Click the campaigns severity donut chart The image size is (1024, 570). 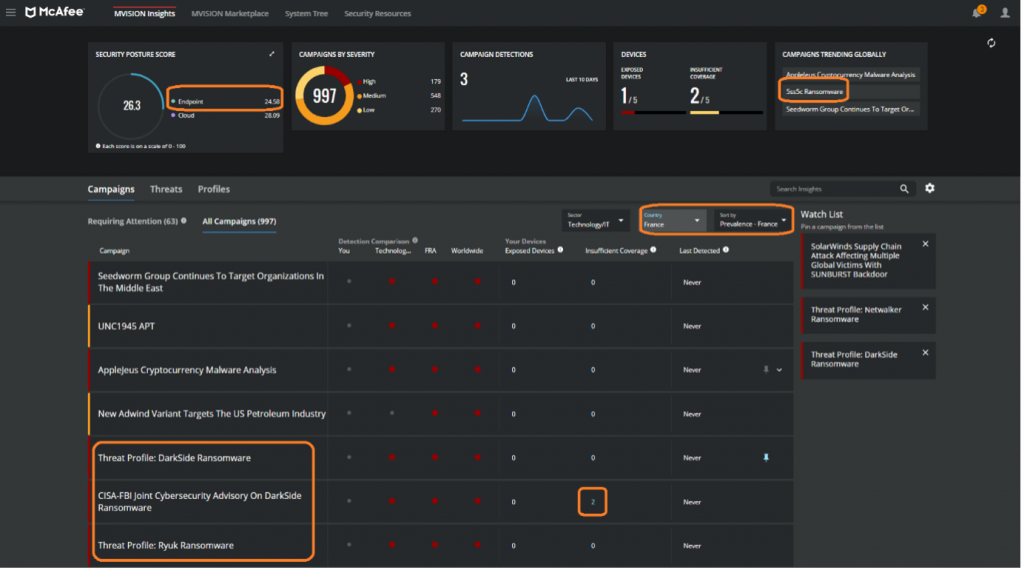325,96
